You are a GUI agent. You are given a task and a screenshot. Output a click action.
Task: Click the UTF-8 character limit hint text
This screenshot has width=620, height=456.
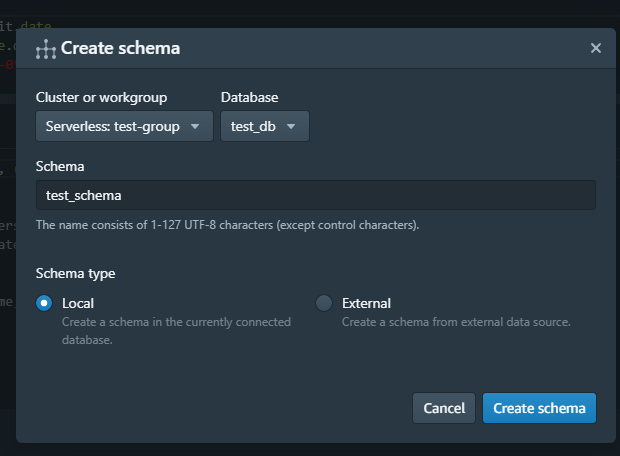pyautogui.click(x=227, y=225)
